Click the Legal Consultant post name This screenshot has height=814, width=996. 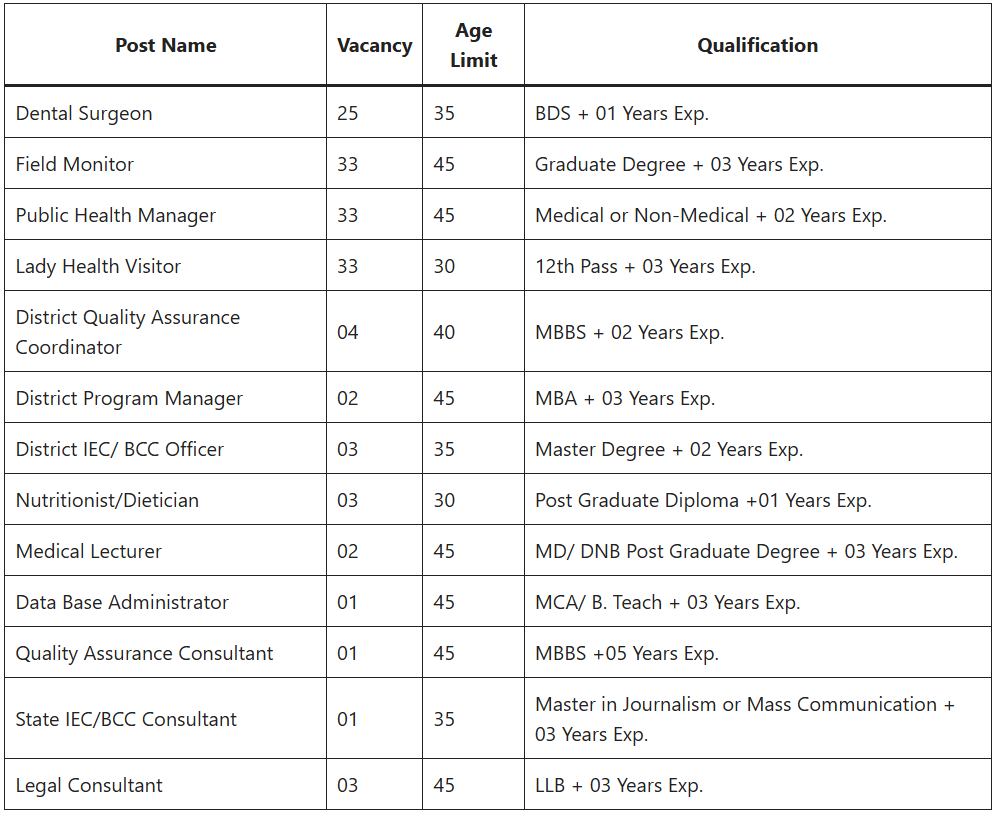[89, 785]
